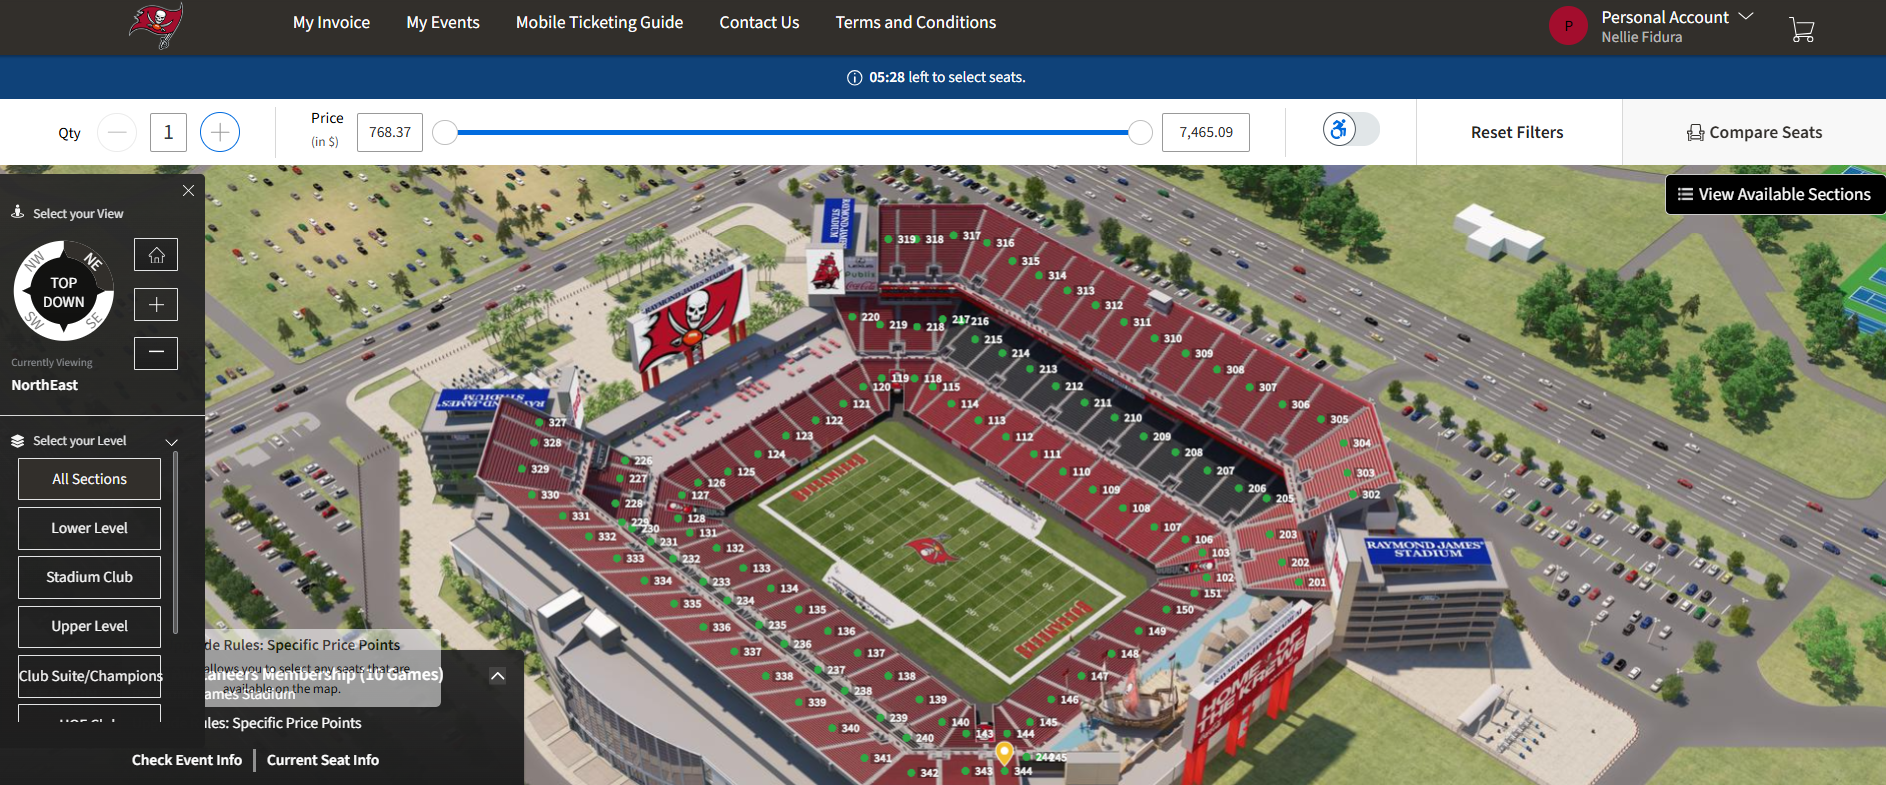
Task: Open My Invoice in the menu
Action: (x=331, y=22)
